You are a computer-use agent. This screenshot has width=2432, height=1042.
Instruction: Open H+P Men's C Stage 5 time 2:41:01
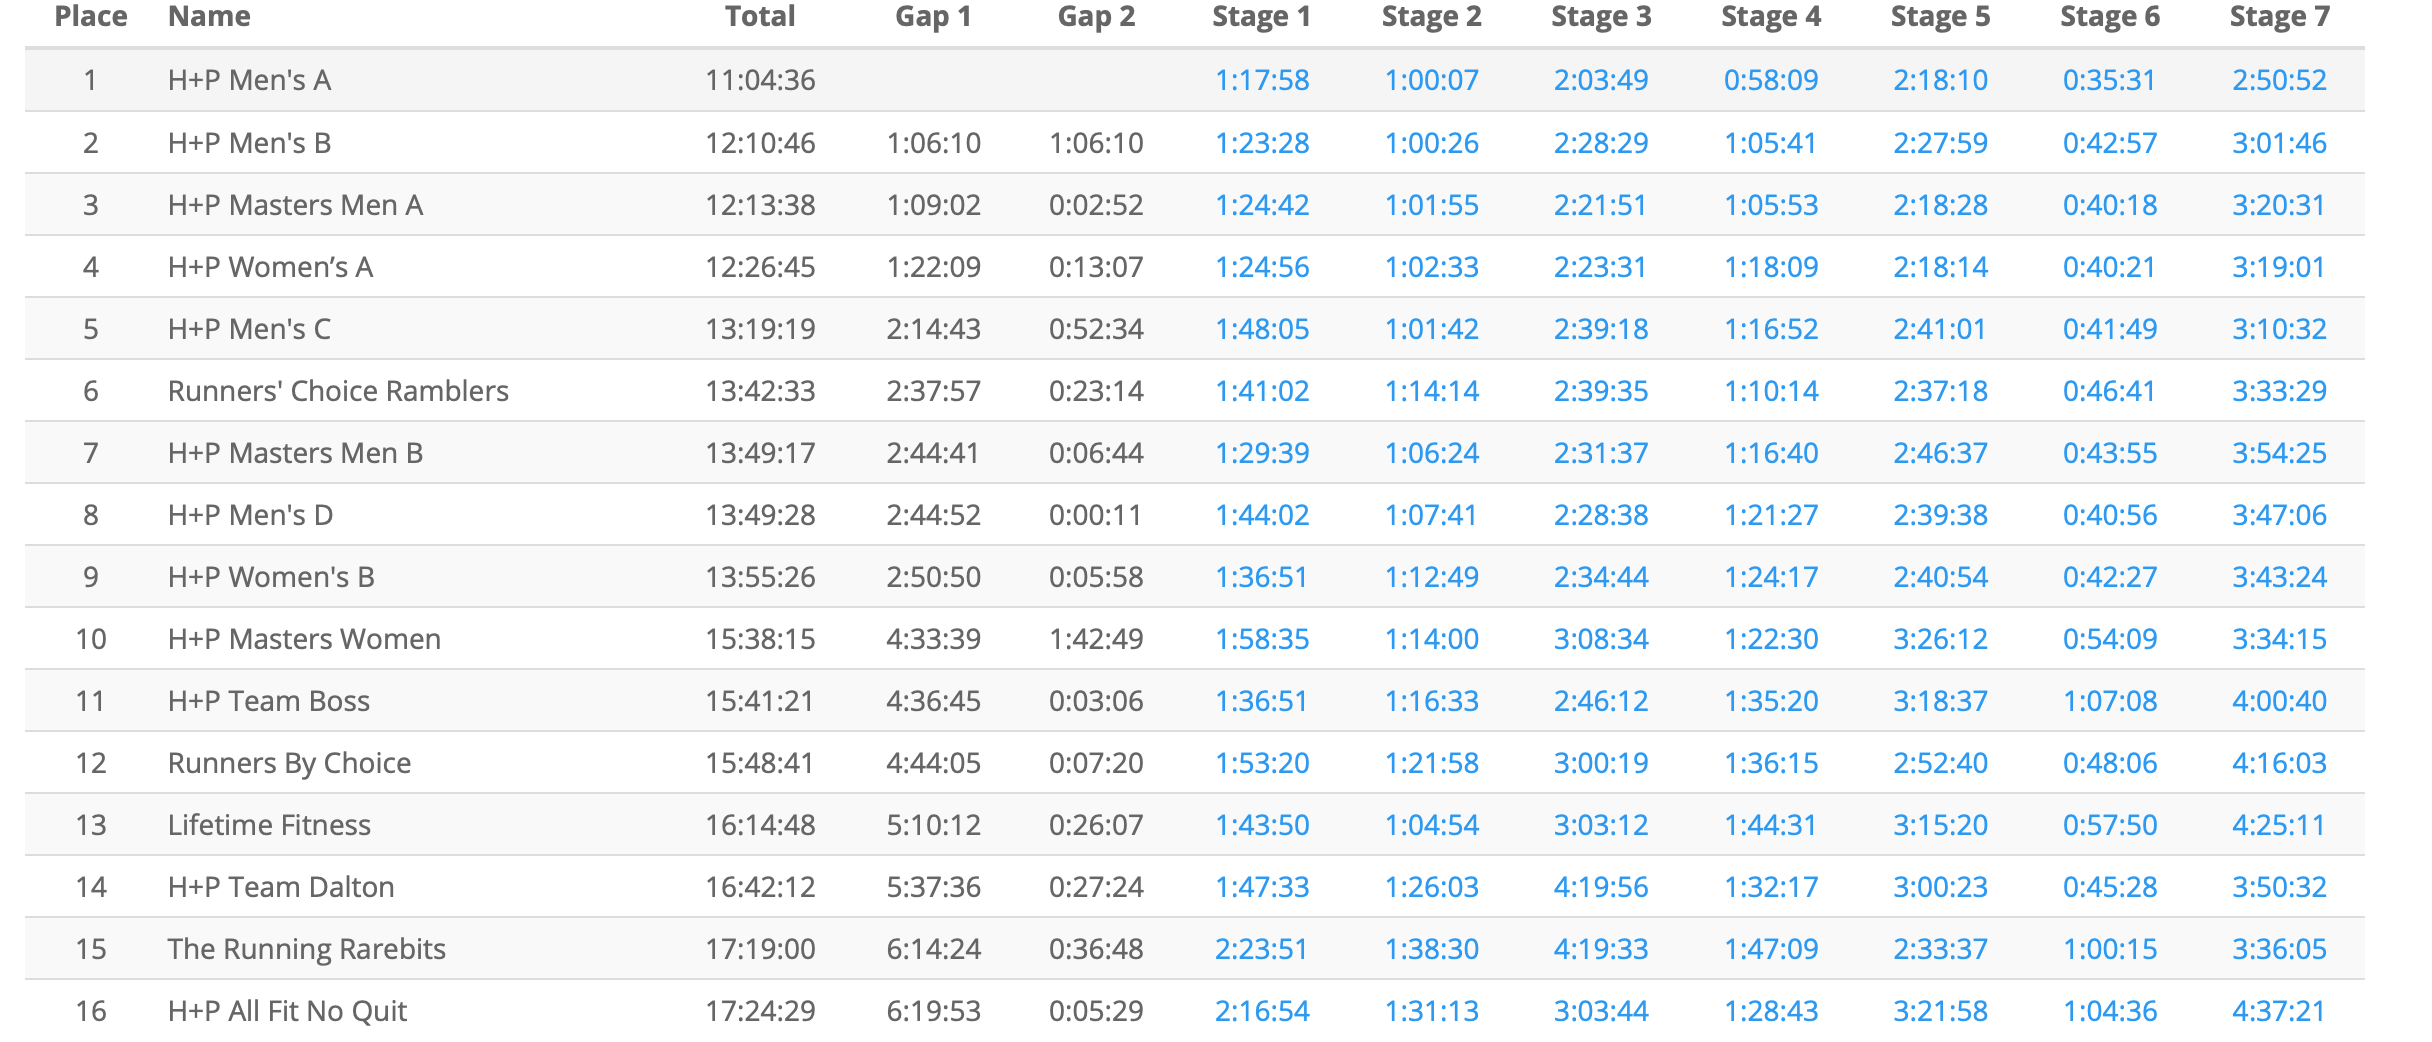coord(1939,329)
